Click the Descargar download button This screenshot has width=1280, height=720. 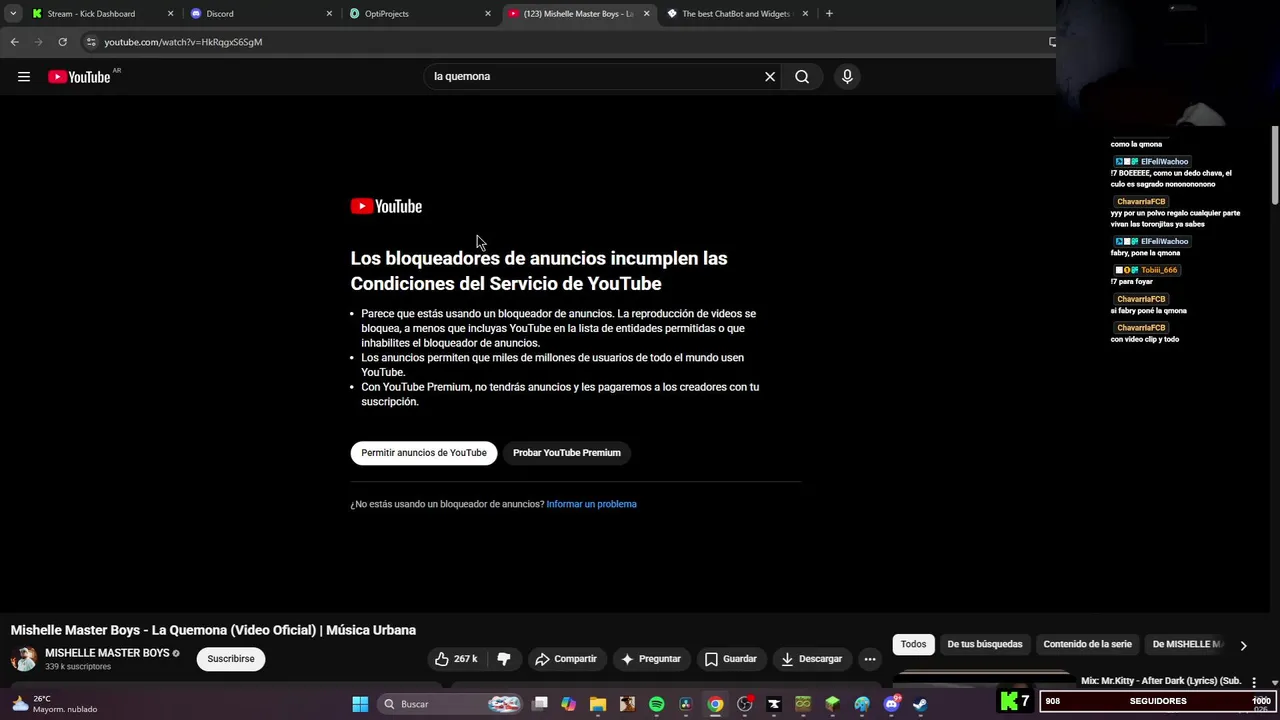[x=811, y=659]
